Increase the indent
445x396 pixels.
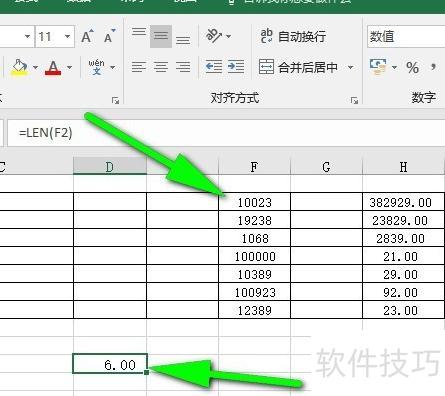236,67
